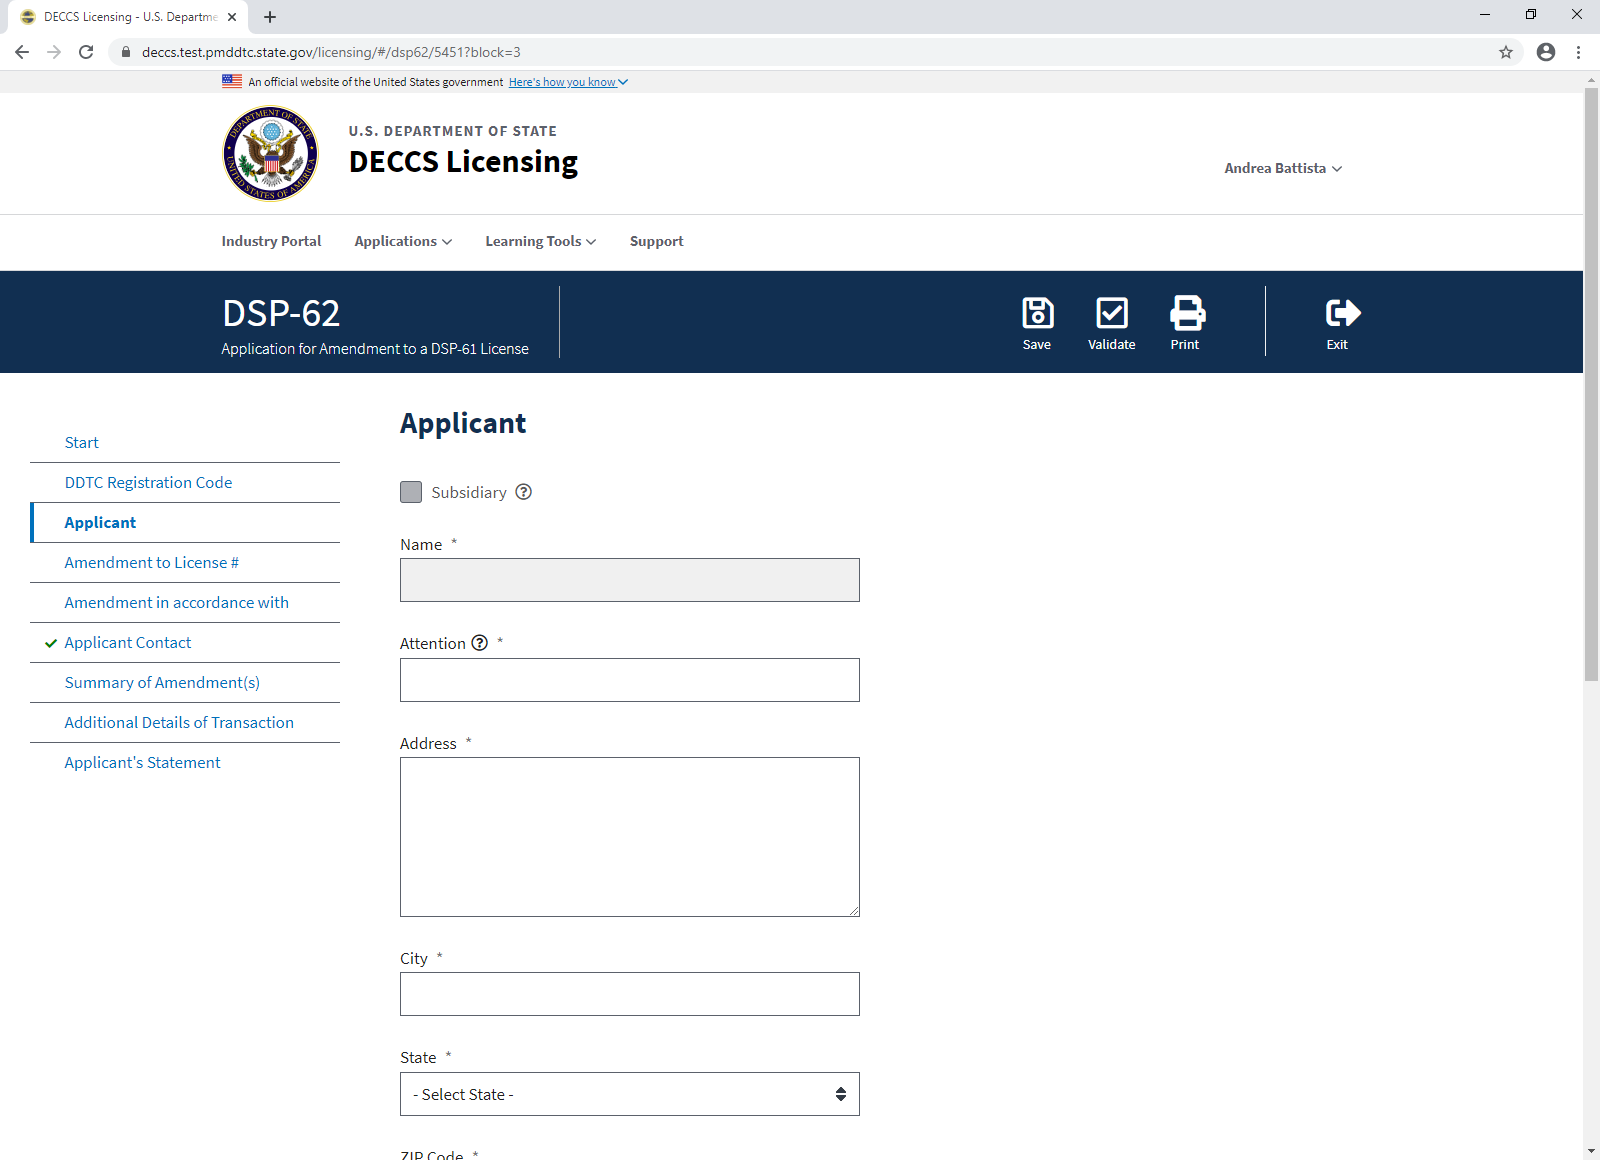
Task: Click the Exit arrow icon
Action: coord(1341,314)
